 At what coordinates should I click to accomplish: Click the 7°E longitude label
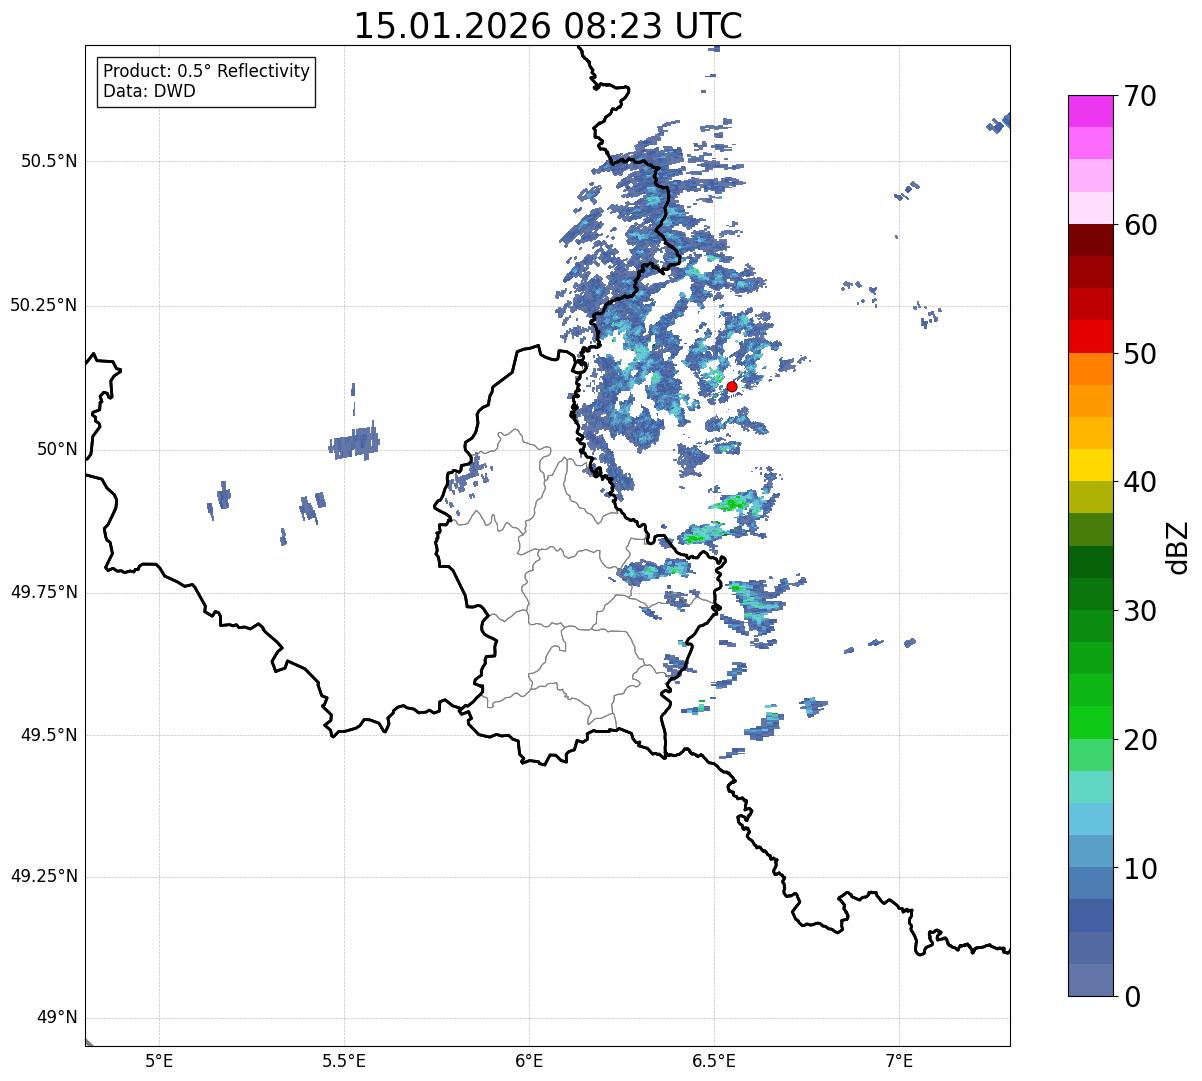(x=899, y=1061)
